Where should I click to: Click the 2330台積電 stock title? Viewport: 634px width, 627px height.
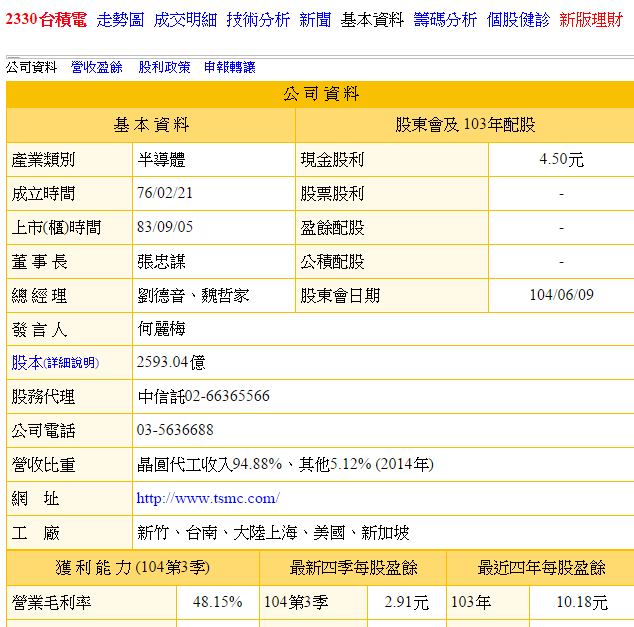pos(46,19)
